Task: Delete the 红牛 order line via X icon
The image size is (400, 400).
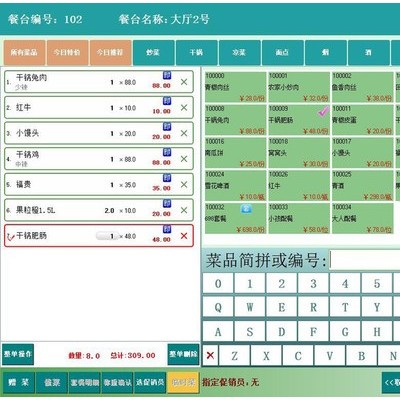Action: [x=184, y=107]
